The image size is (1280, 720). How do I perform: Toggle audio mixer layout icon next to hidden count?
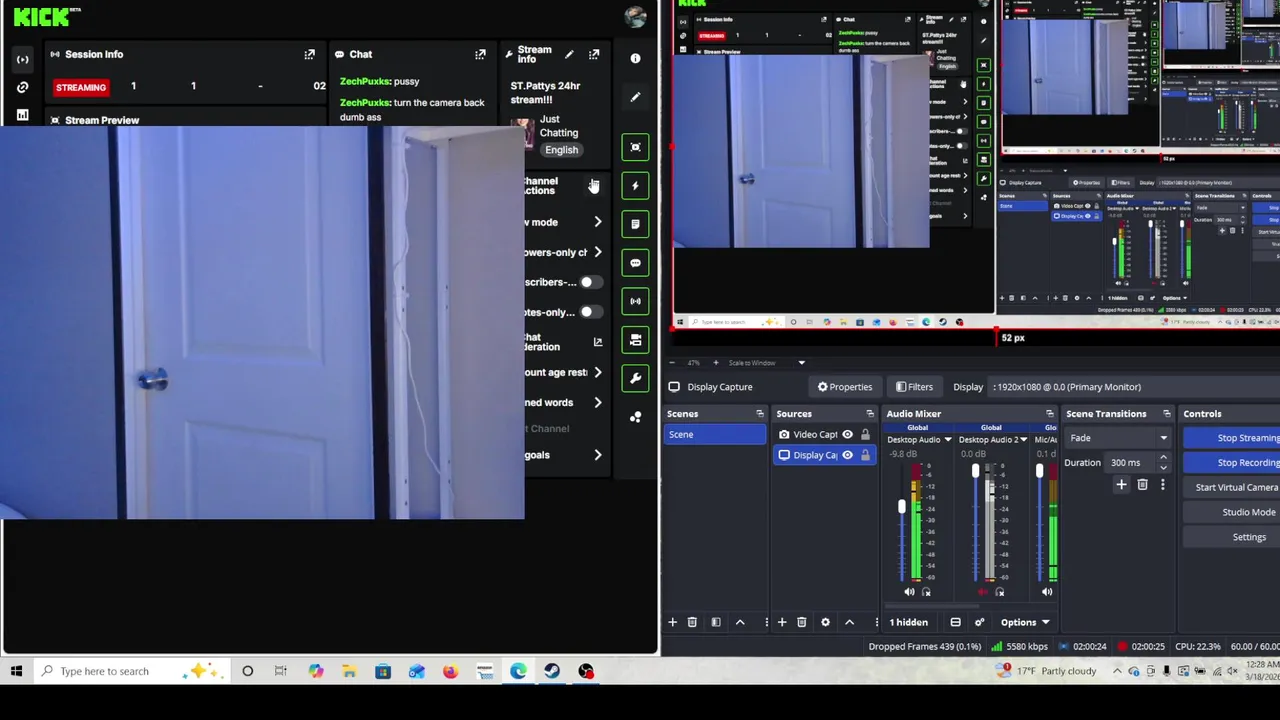click(x=955, y=622)
